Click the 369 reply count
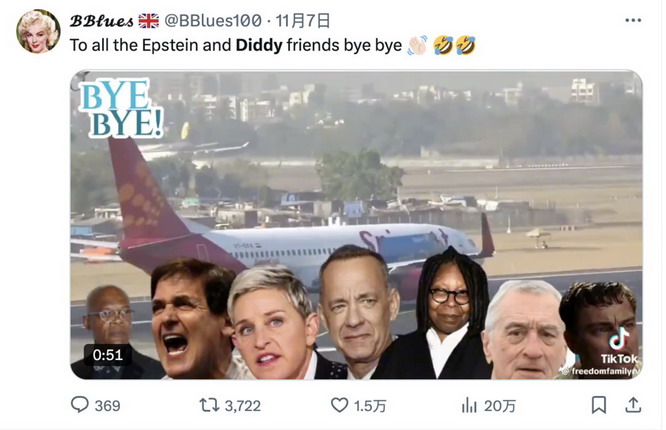The image size is (666, 430). pos(107,405)
